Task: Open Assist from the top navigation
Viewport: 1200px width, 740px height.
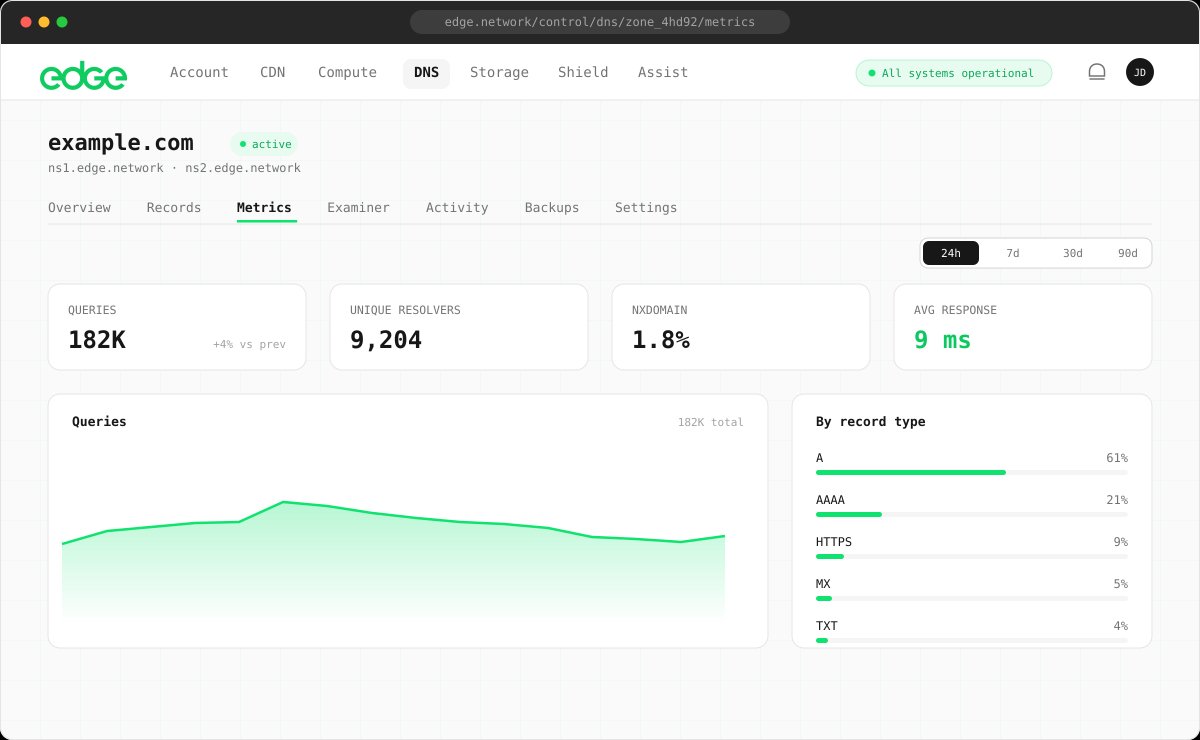Action: click(x=663, y=73)
